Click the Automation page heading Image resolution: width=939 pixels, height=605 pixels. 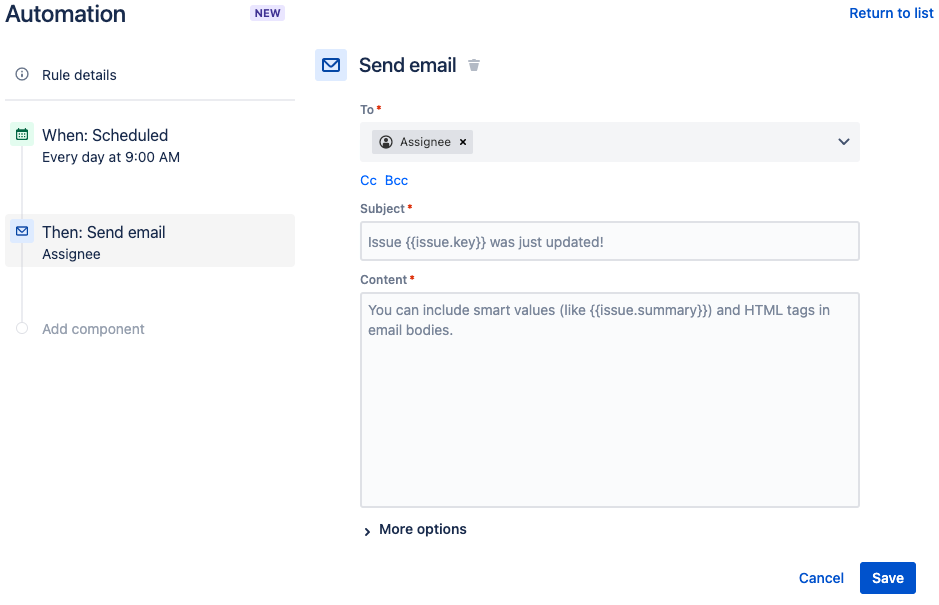[66, 13]
